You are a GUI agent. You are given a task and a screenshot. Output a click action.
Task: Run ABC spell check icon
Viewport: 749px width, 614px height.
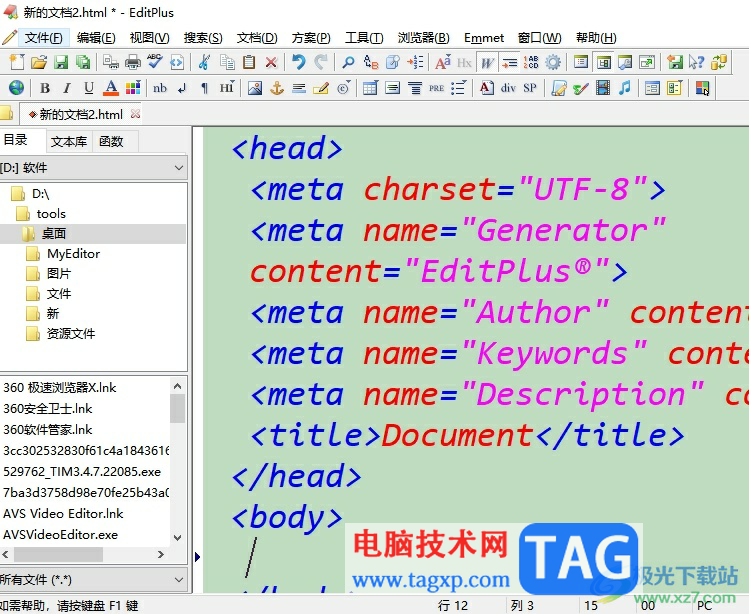tap(155, 62)
